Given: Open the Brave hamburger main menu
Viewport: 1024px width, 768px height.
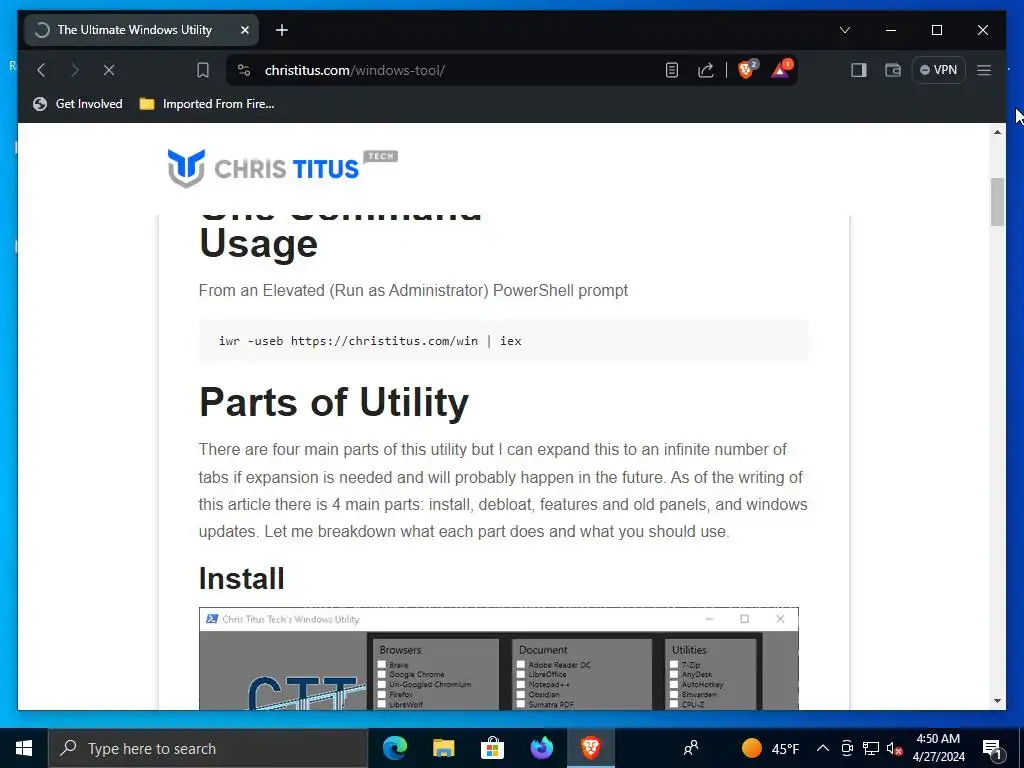Looking at the screenshot, I should [x=984, y=70].
